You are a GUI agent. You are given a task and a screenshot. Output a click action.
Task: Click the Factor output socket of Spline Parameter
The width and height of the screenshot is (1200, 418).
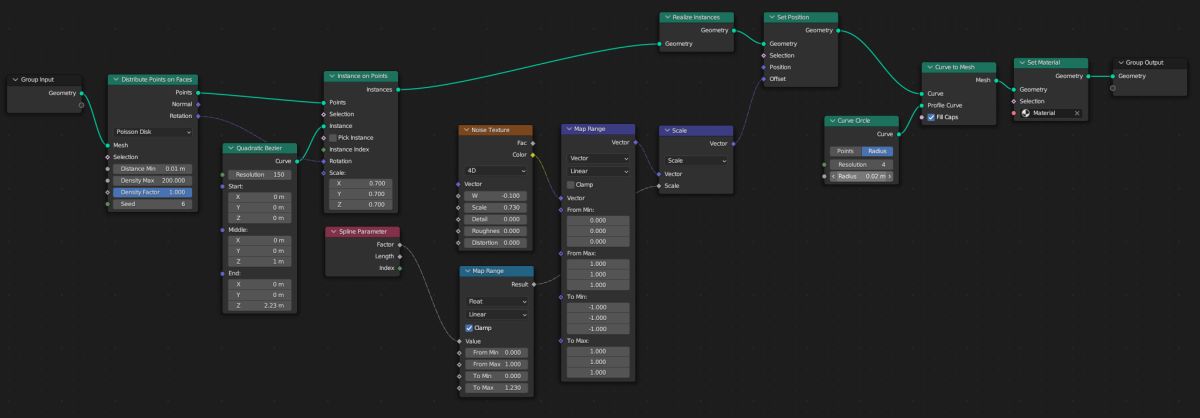pos(400,244)
